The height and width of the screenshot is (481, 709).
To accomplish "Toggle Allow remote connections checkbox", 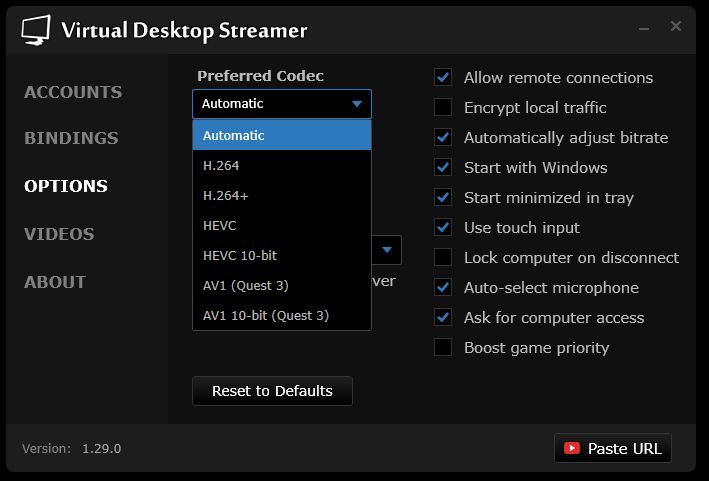I will point(443,77).
